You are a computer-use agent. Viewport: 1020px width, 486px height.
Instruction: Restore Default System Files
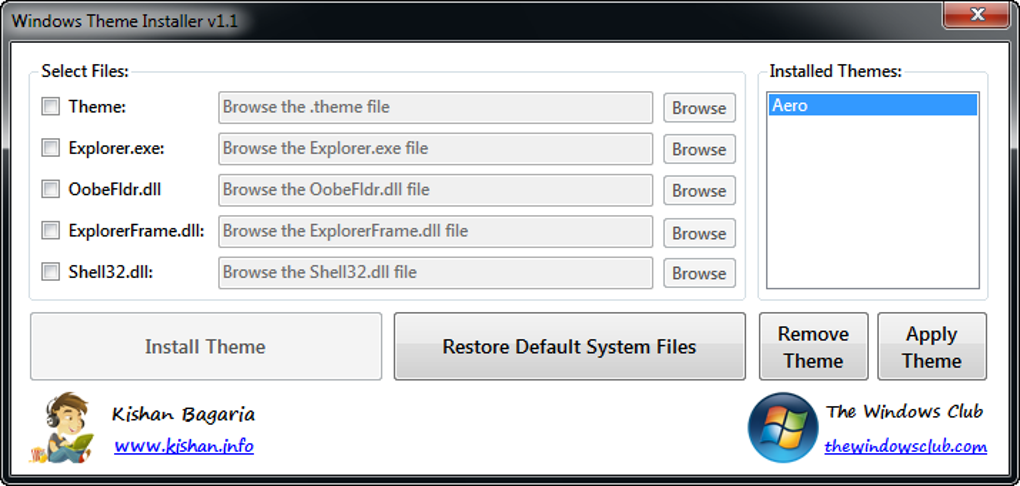click(569, 347)
